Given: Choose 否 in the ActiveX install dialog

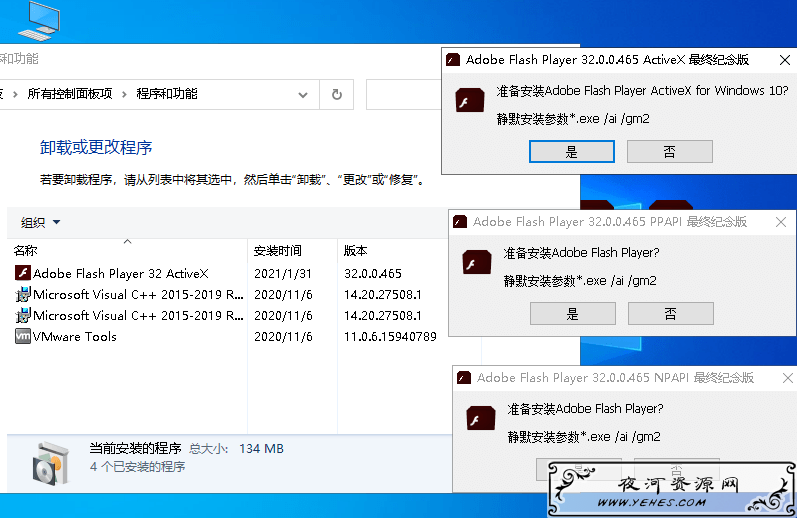Looking at the screenshot, I should coord(669,151).
